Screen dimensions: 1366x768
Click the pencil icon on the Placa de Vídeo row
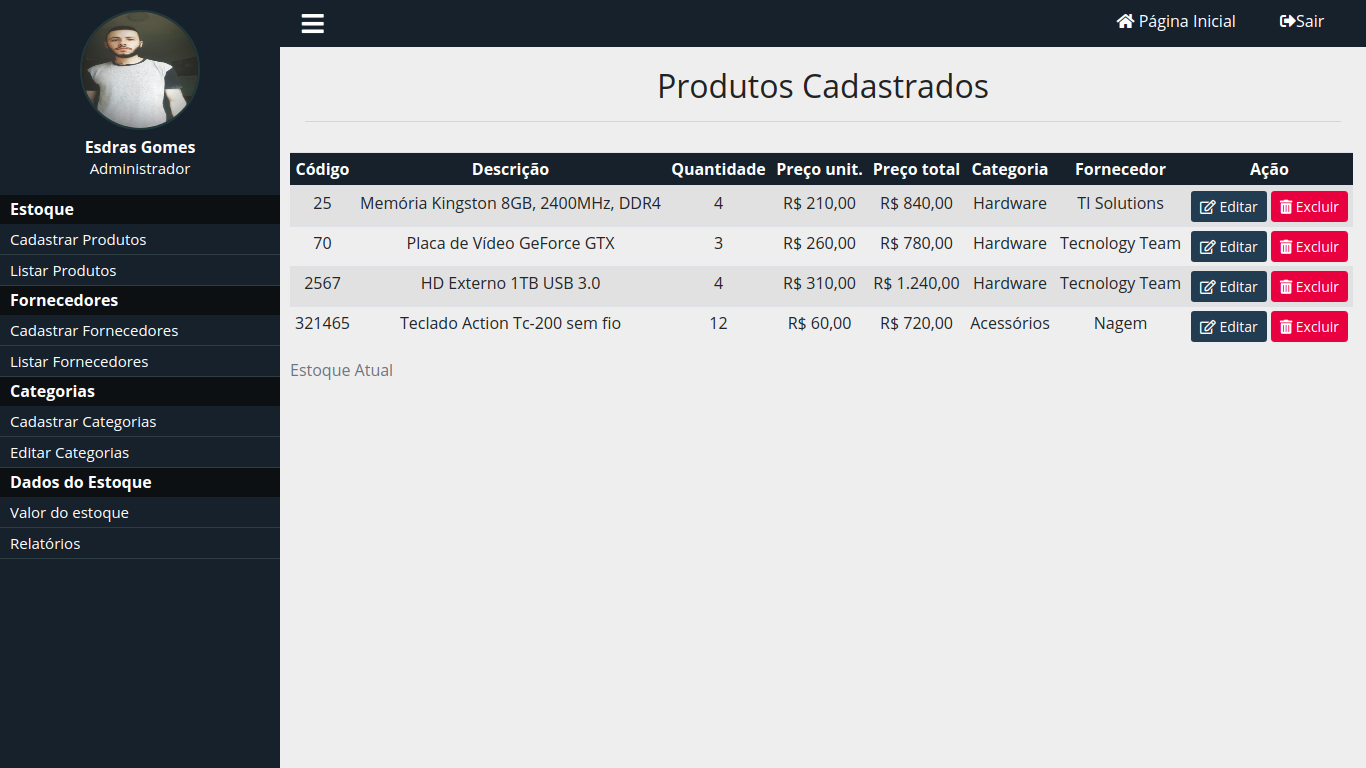[x=1208, y=246]
